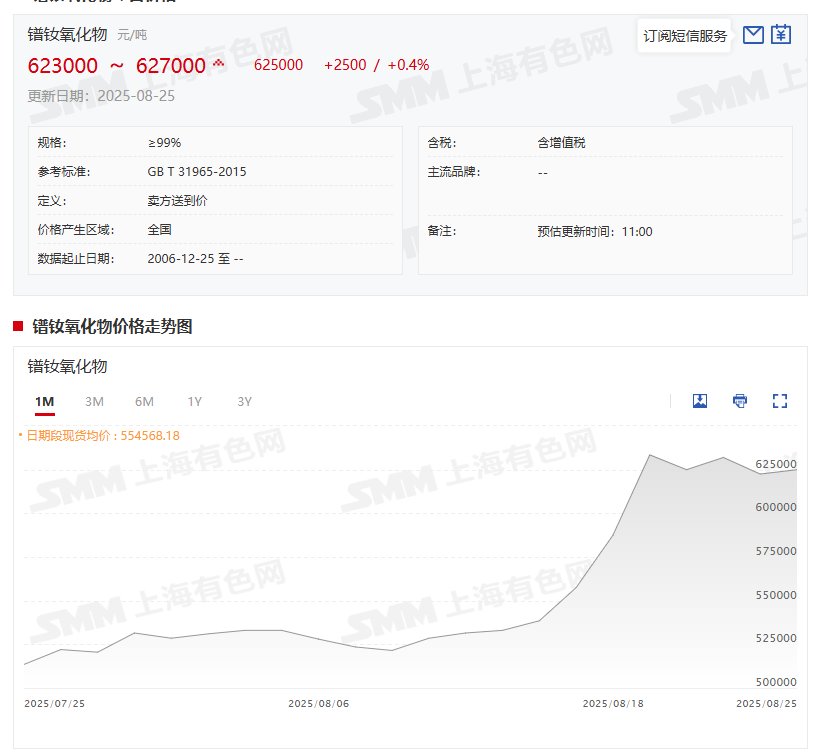The image size is (817, 753).
Task: Show the 1Y price history
Action: tap(194, 402)
